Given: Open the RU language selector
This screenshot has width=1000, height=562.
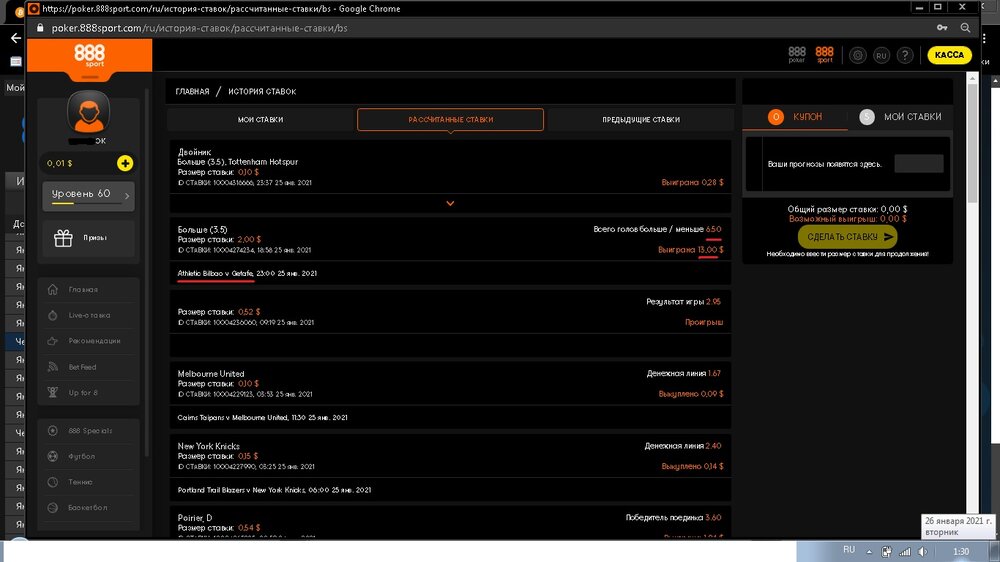Looking at the screenshot, I should pos(881,56).
